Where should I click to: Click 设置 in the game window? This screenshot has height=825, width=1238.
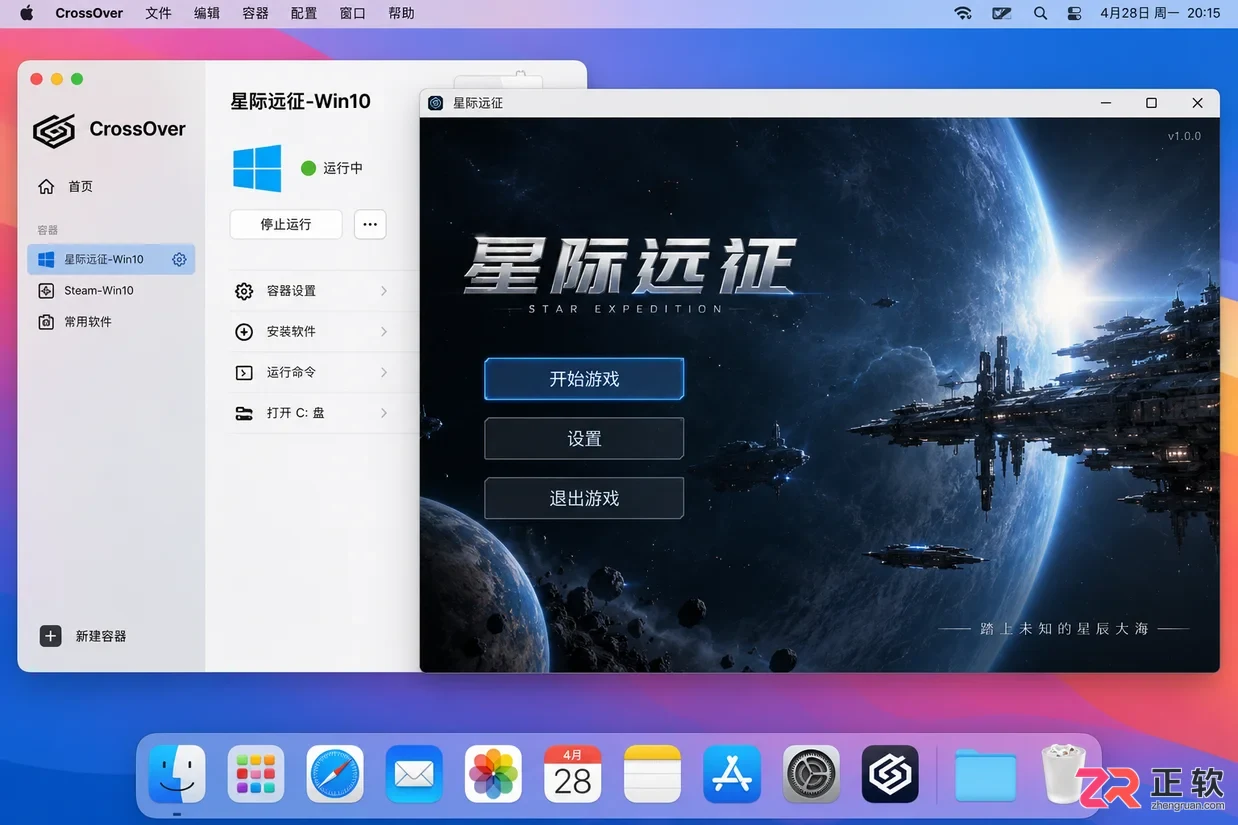click(x=584, y=439)
